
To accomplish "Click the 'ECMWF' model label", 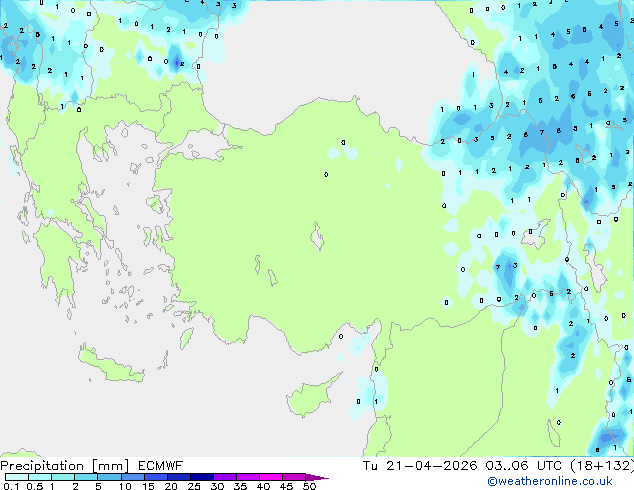I will tap(161, 466).
